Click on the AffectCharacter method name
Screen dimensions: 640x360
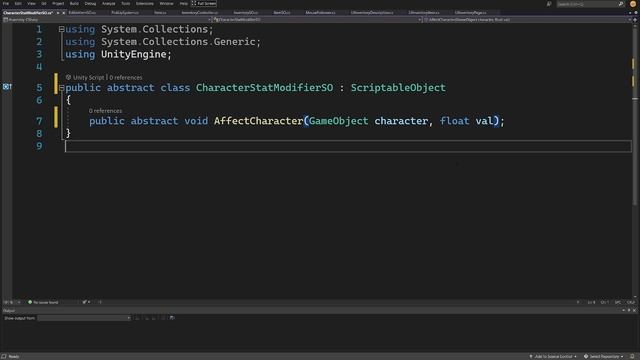coord(258,121)
